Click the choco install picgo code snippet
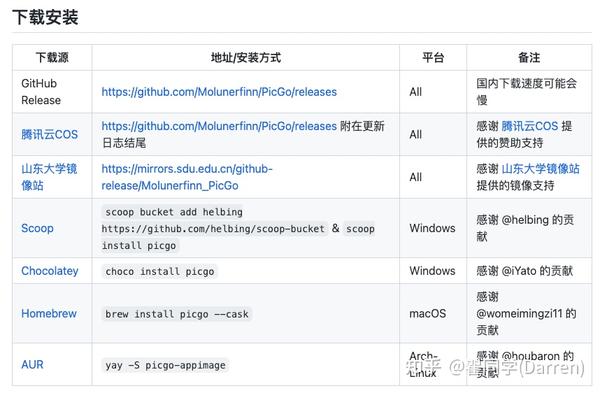The height and width of the screenshot is (393, 600). click(160, 271)
